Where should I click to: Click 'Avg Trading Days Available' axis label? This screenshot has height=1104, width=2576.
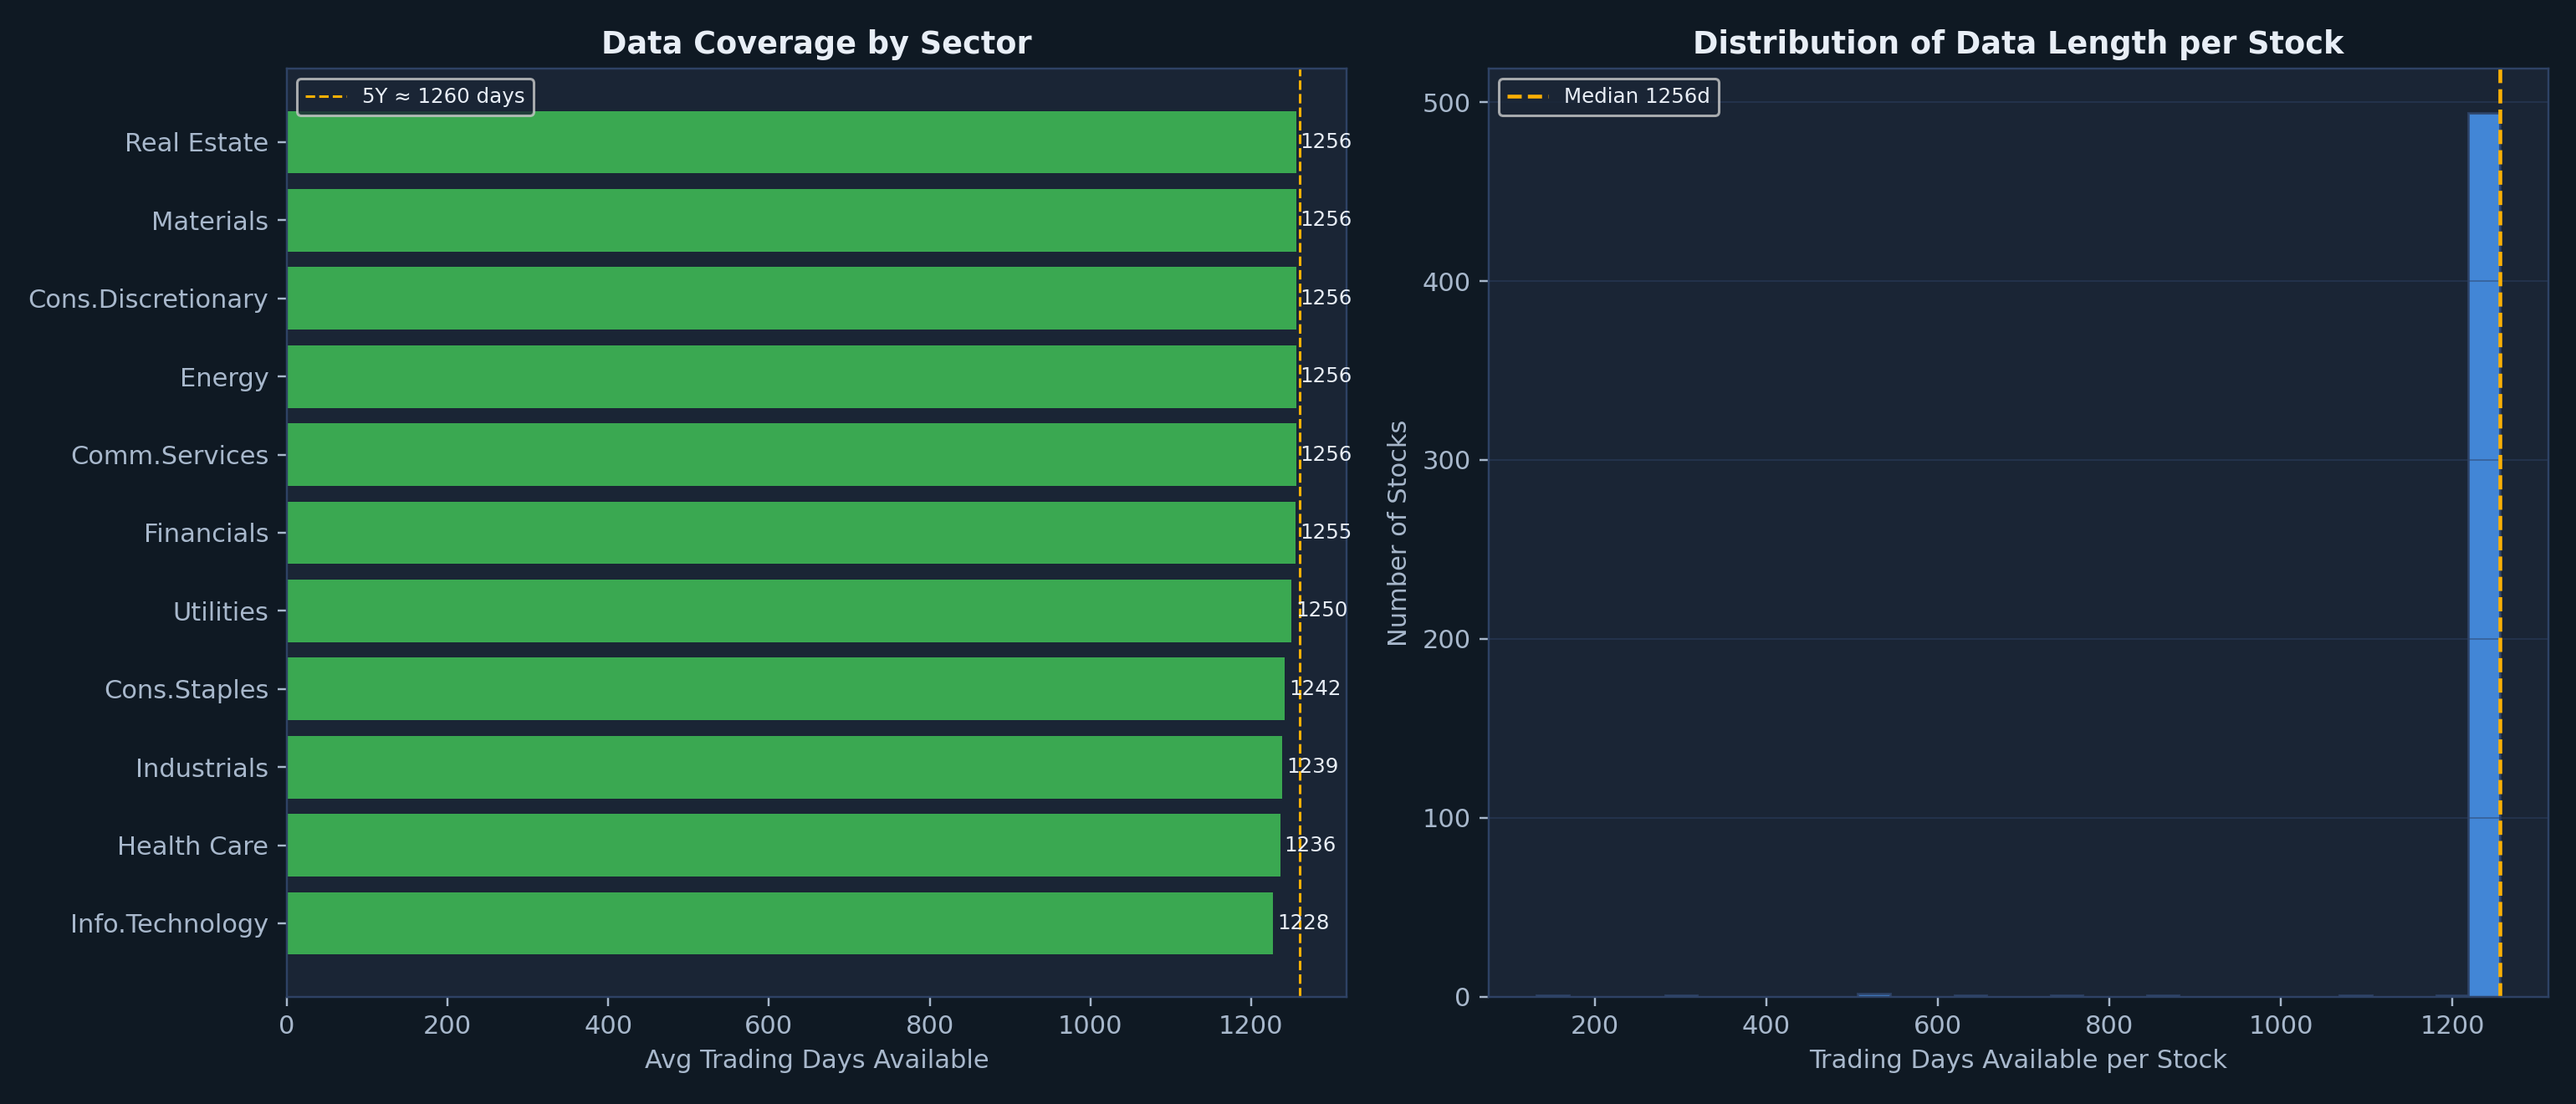[816, 1060]
